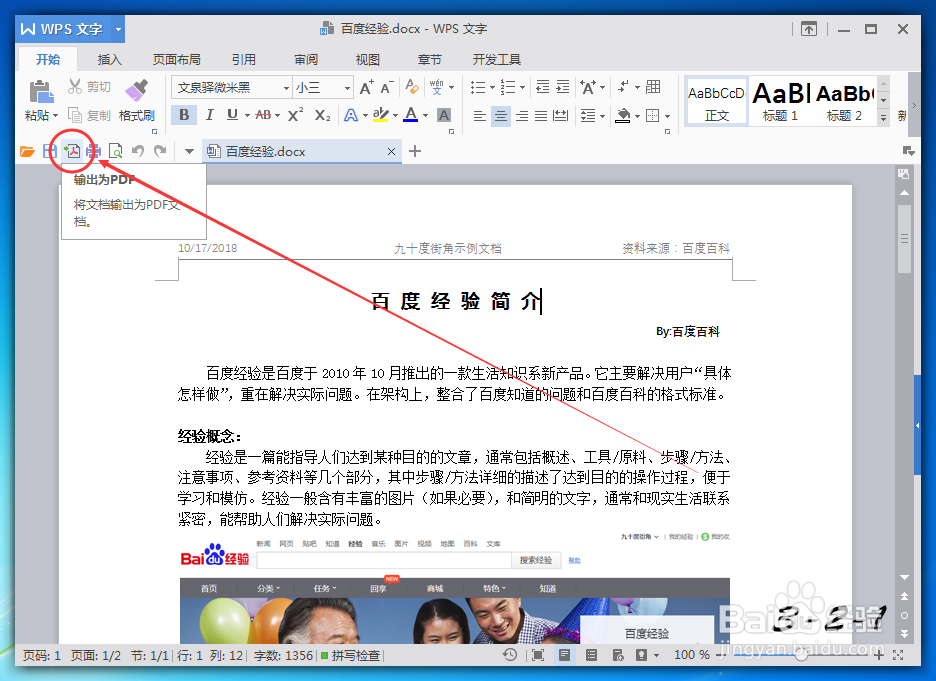
Task: Toggle align left
Action: point(479,115)
